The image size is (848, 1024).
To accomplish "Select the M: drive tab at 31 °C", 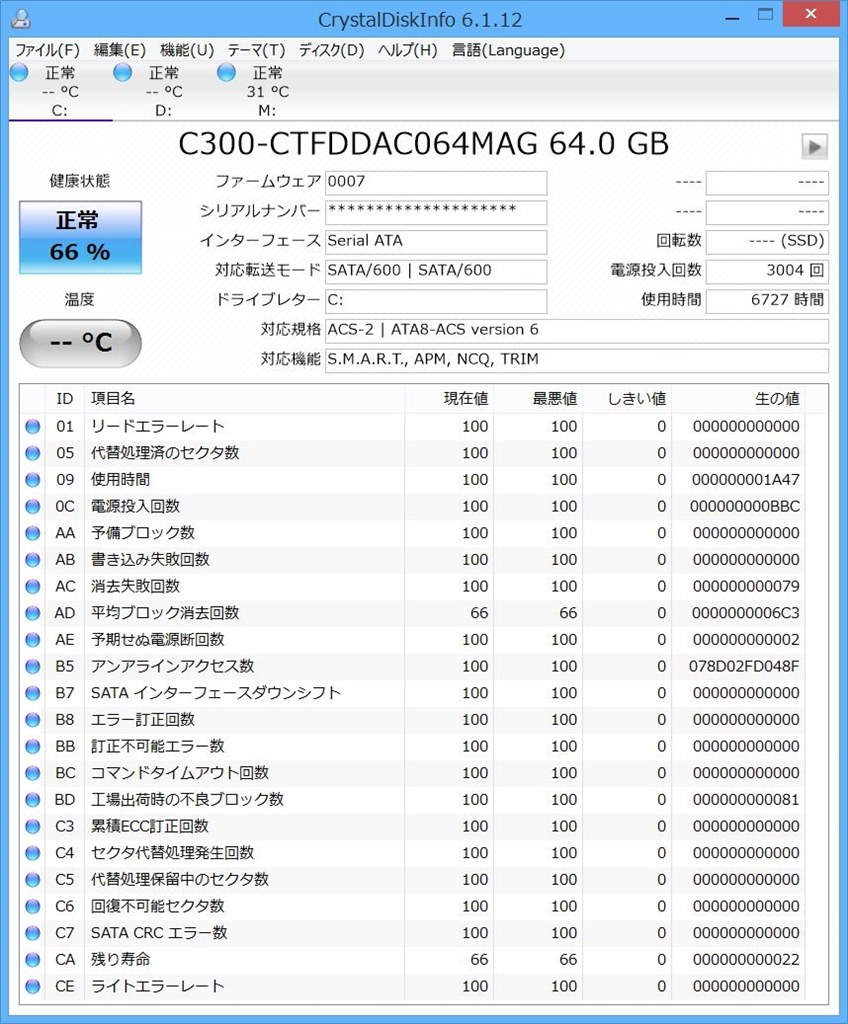I will tap(267, 91).
